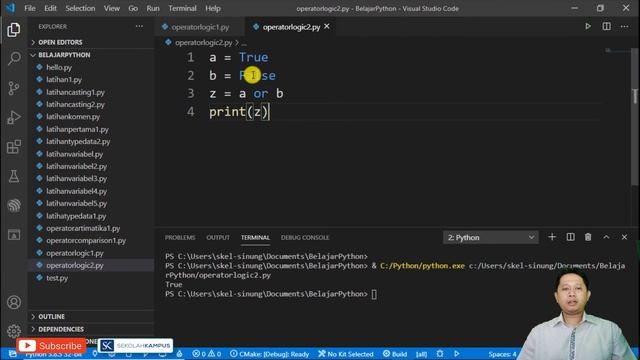Create a new terminal with plus icon
This screenshot has height=360, width=640.
pyautogui.click(x=552, y=237)
